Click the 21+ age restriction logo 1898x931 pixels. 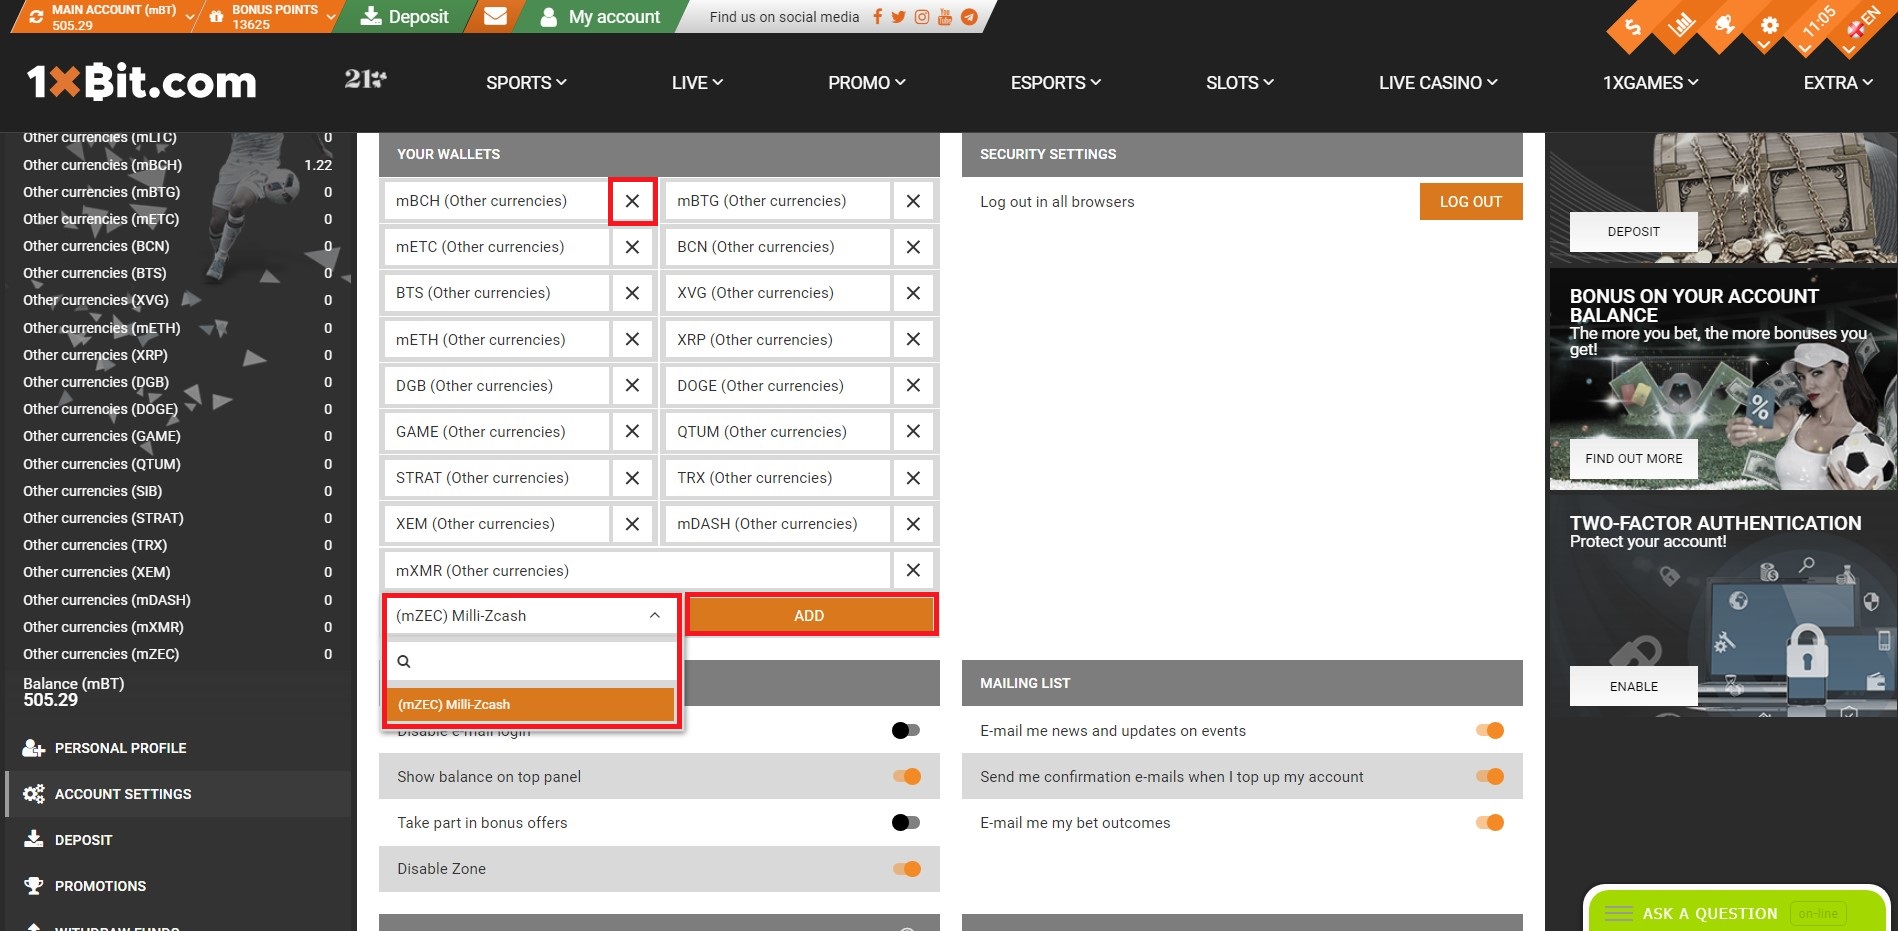coord(365,79)
